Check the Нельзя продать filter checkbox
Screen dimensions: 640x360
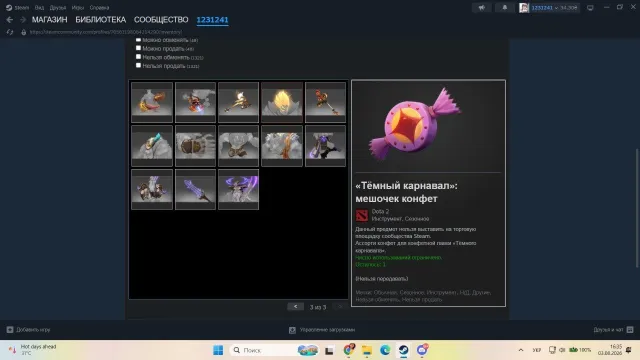click(x=138, y=65)
